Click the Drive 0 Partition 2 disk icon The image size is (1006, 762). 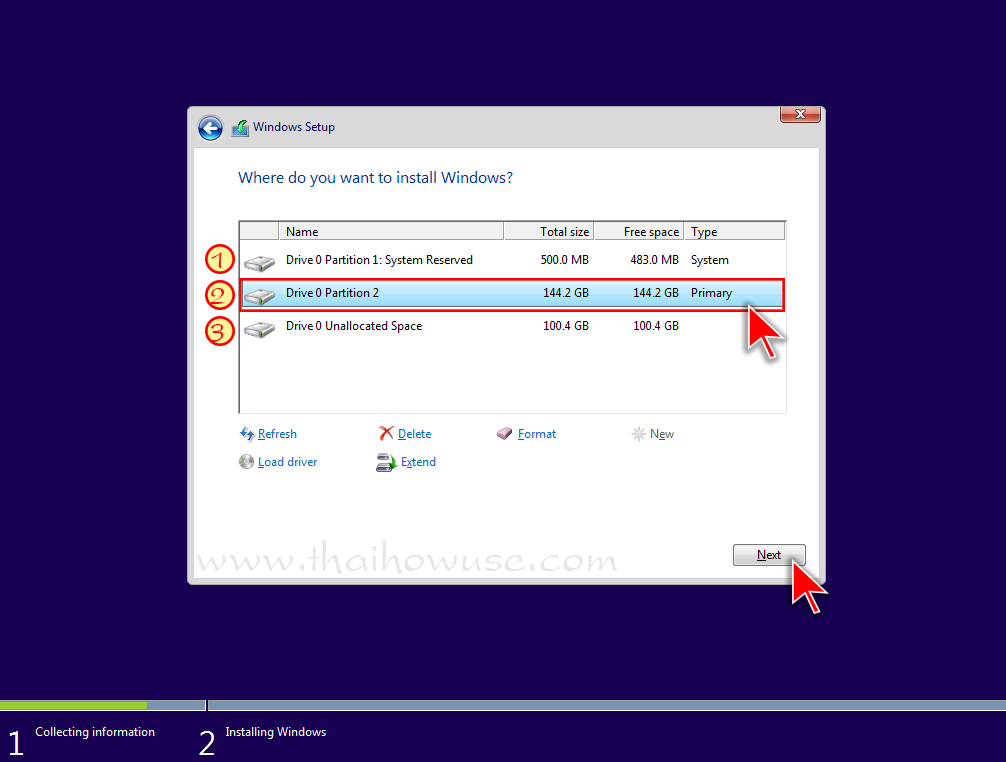(259, 295)
